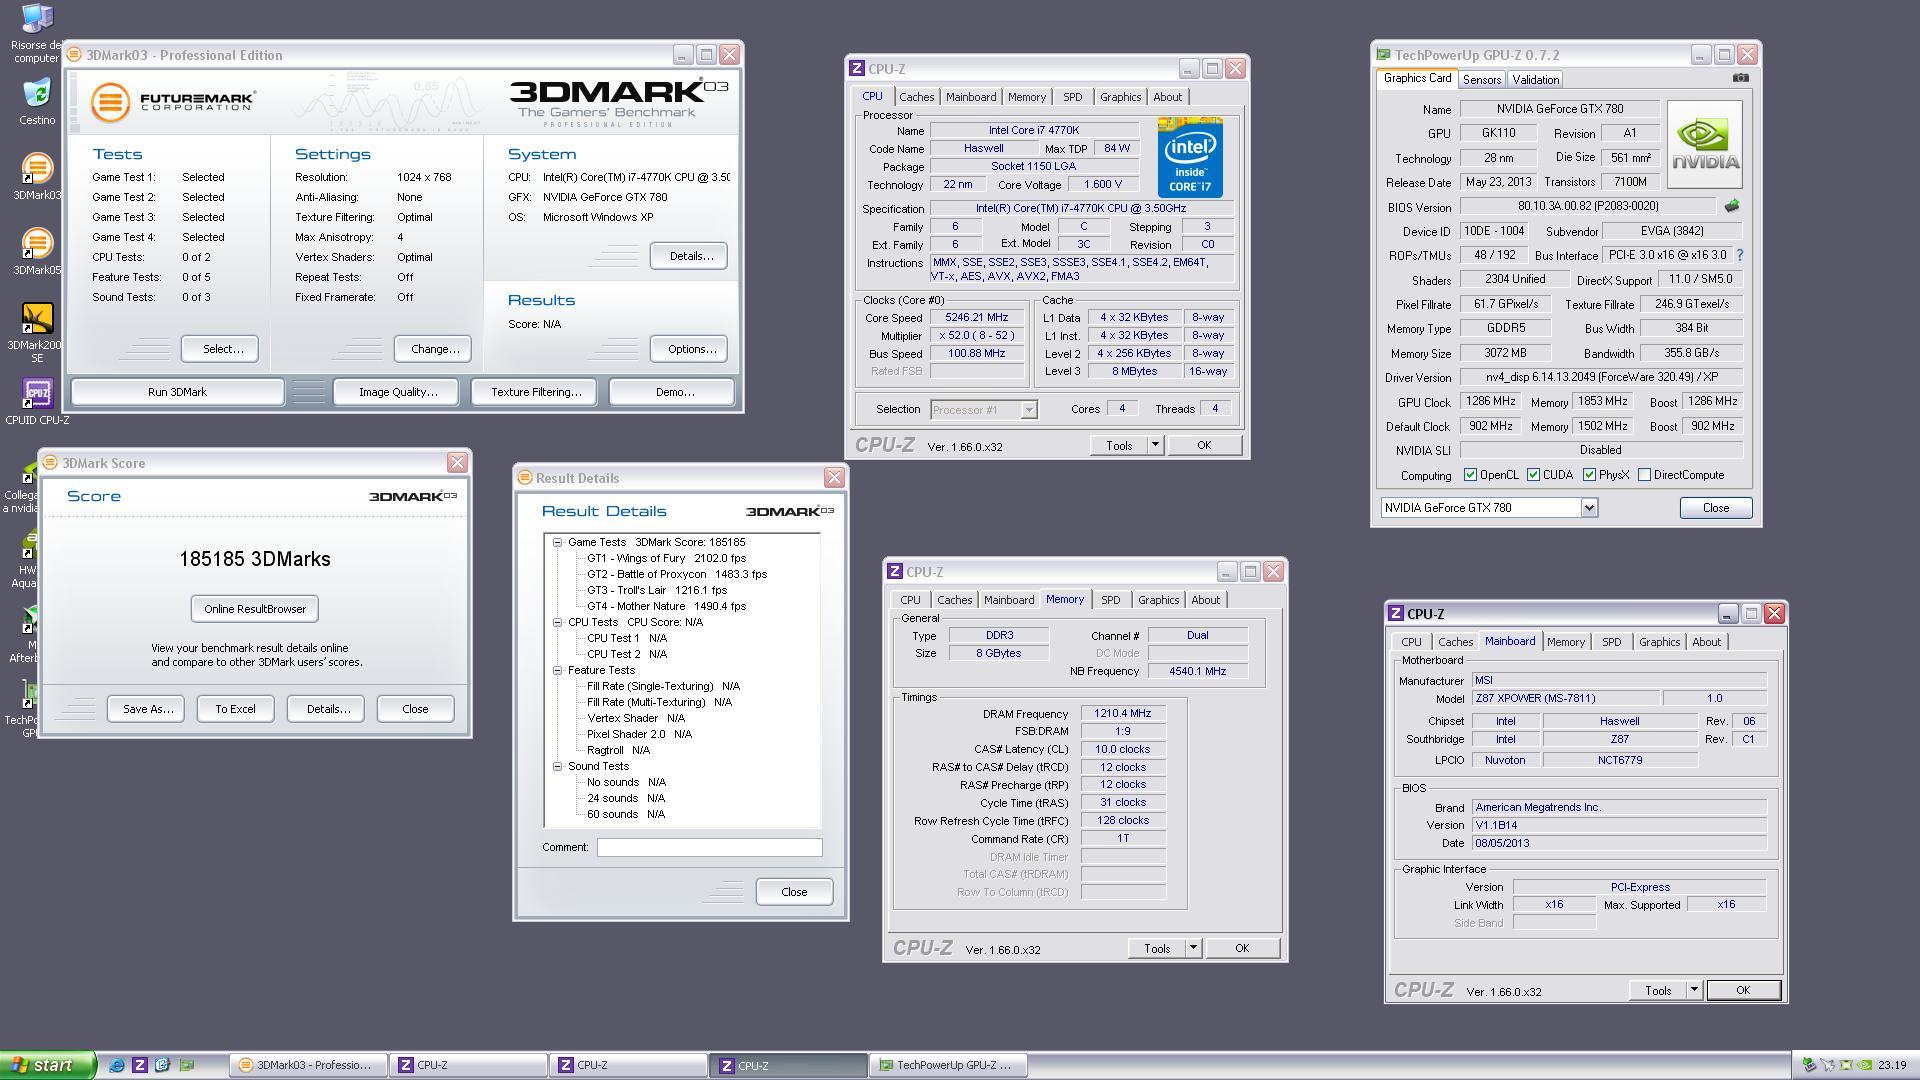The image size is (1920, 1080).
Task: Click Close in Result Details dialog
Action: click(x=794, y=892)
